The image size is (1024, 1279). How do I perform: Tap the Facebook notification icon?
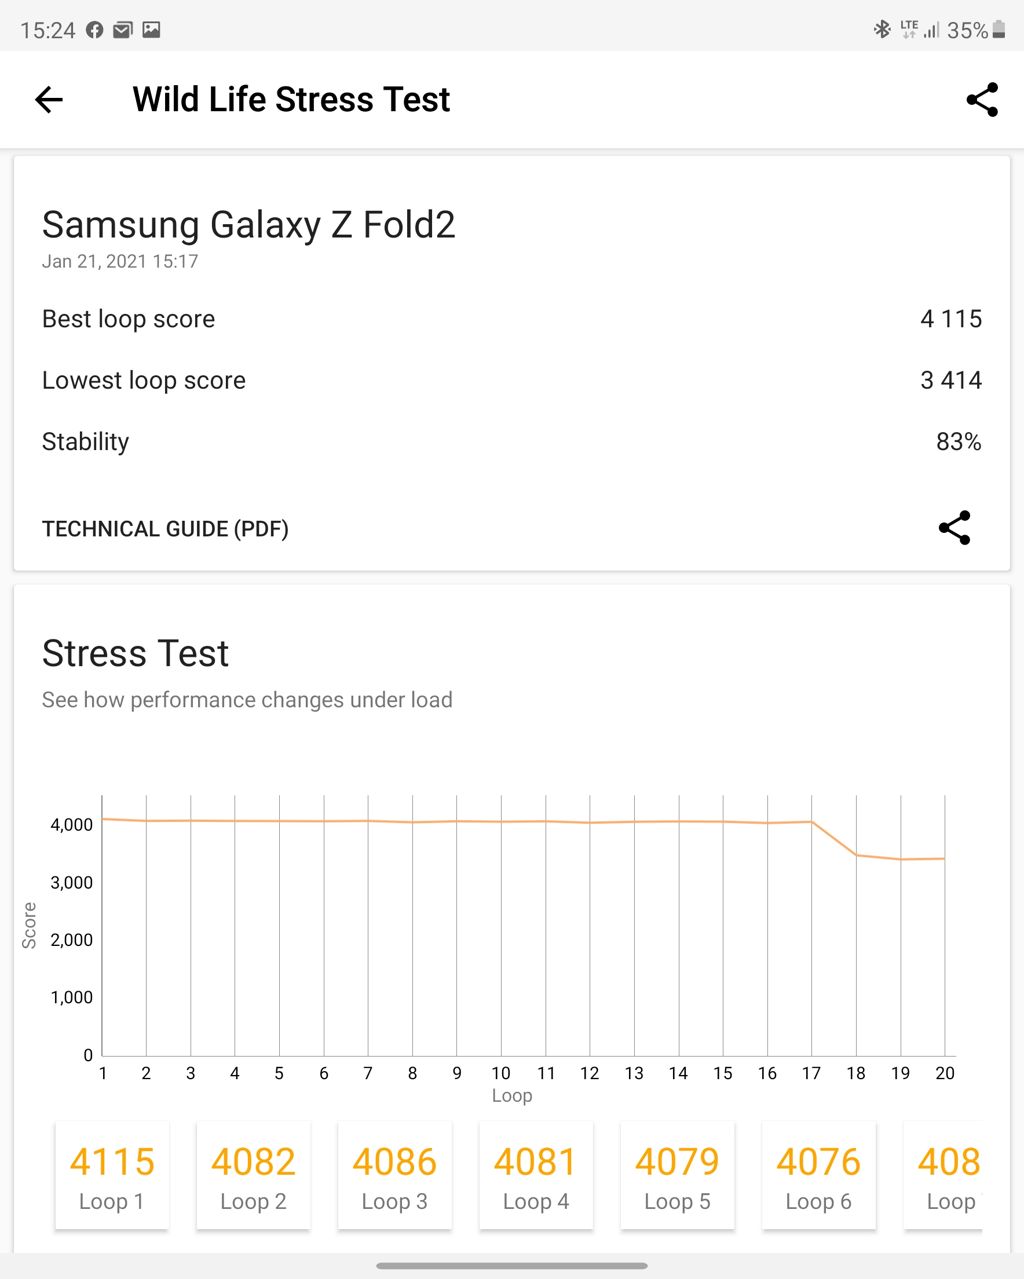pos(95,30)
